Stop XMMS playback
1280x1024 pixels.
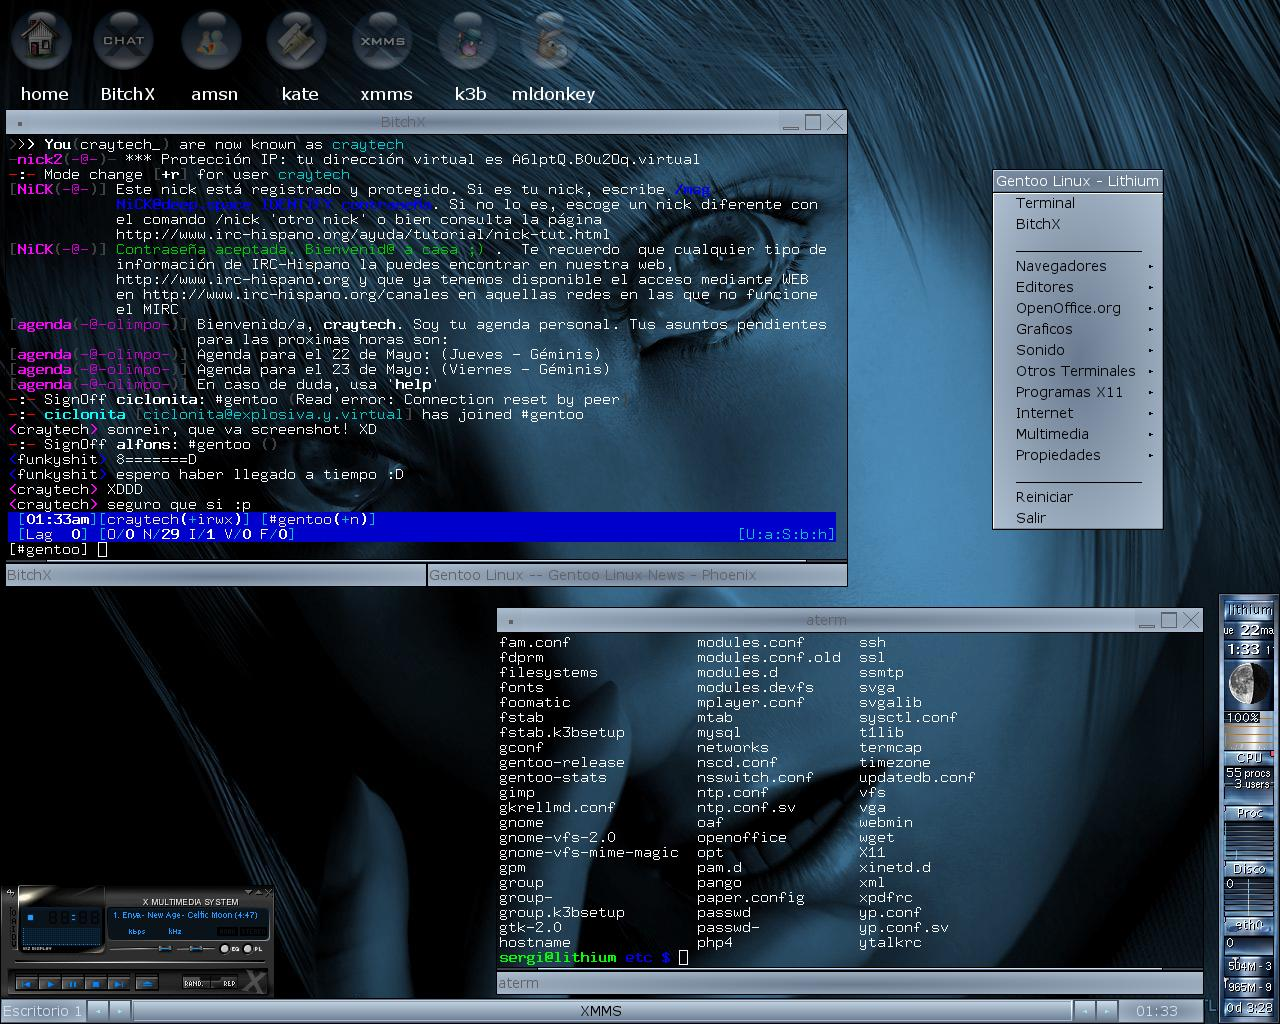click(96, 984)
